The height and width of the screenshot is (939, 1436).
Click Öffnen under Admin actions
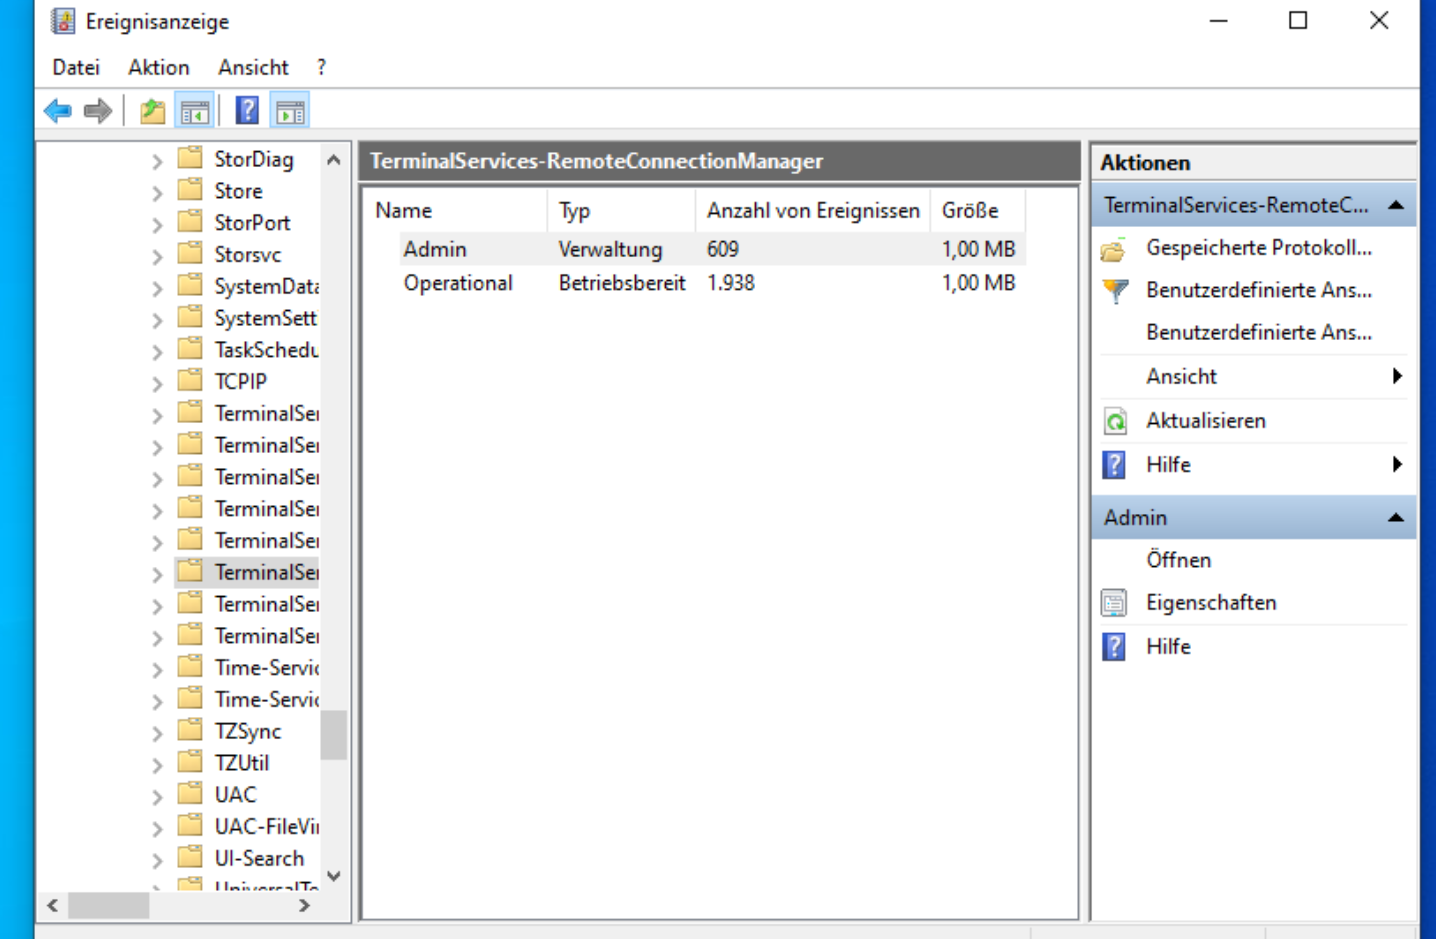[x=1178, y=560]
